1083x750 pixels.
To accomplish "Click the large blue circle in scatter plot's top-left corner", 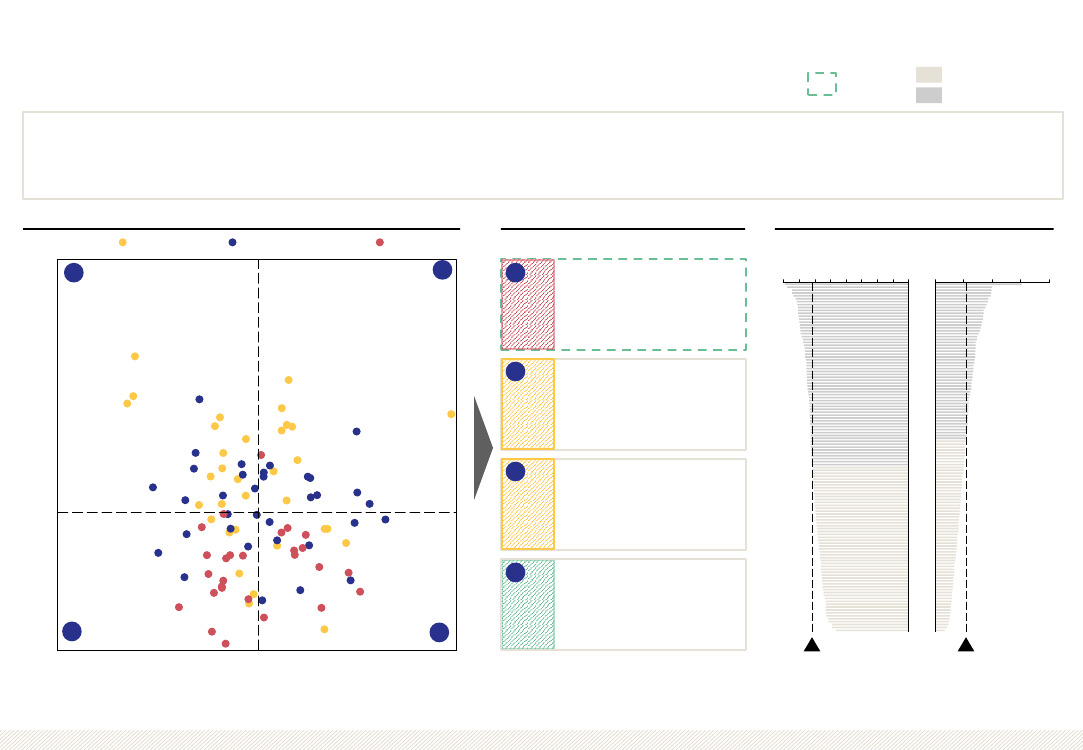I will coord(74,273).
